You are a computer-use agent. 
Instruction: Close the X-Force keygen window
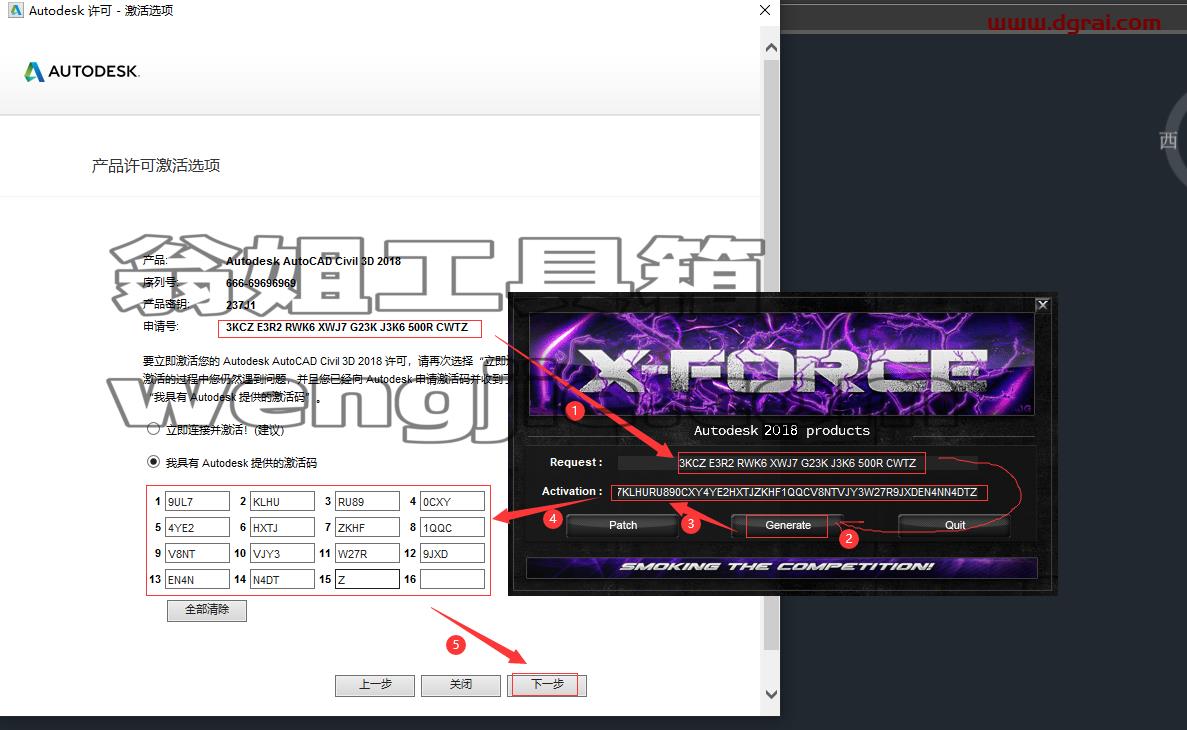[1042, 304]
